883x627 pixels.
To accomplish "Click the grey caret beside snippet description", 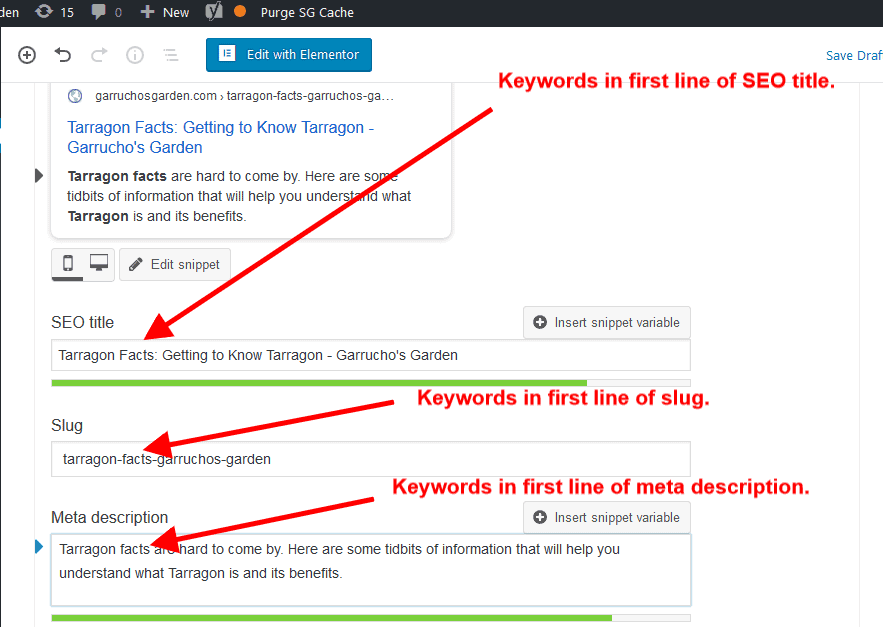I will pyautogui.click(x=39, y=176).
